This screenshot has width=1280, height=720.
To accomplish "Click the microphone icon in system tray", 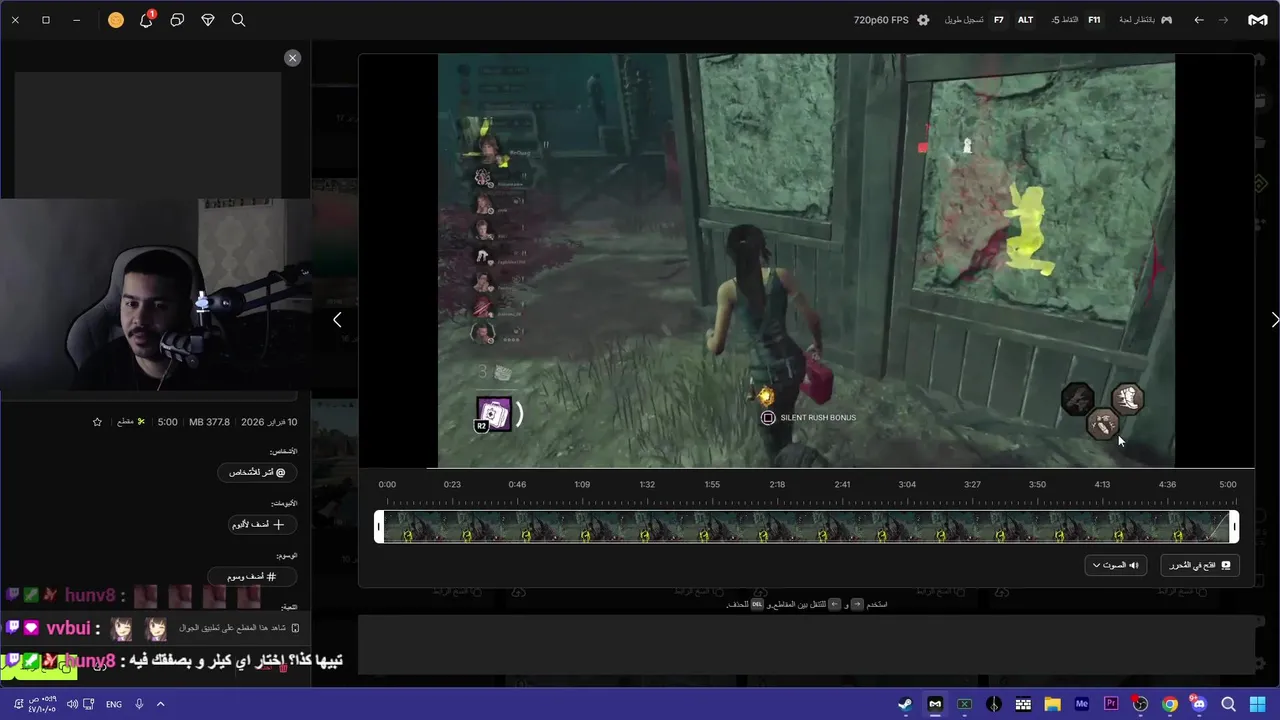I will (139, 704).
